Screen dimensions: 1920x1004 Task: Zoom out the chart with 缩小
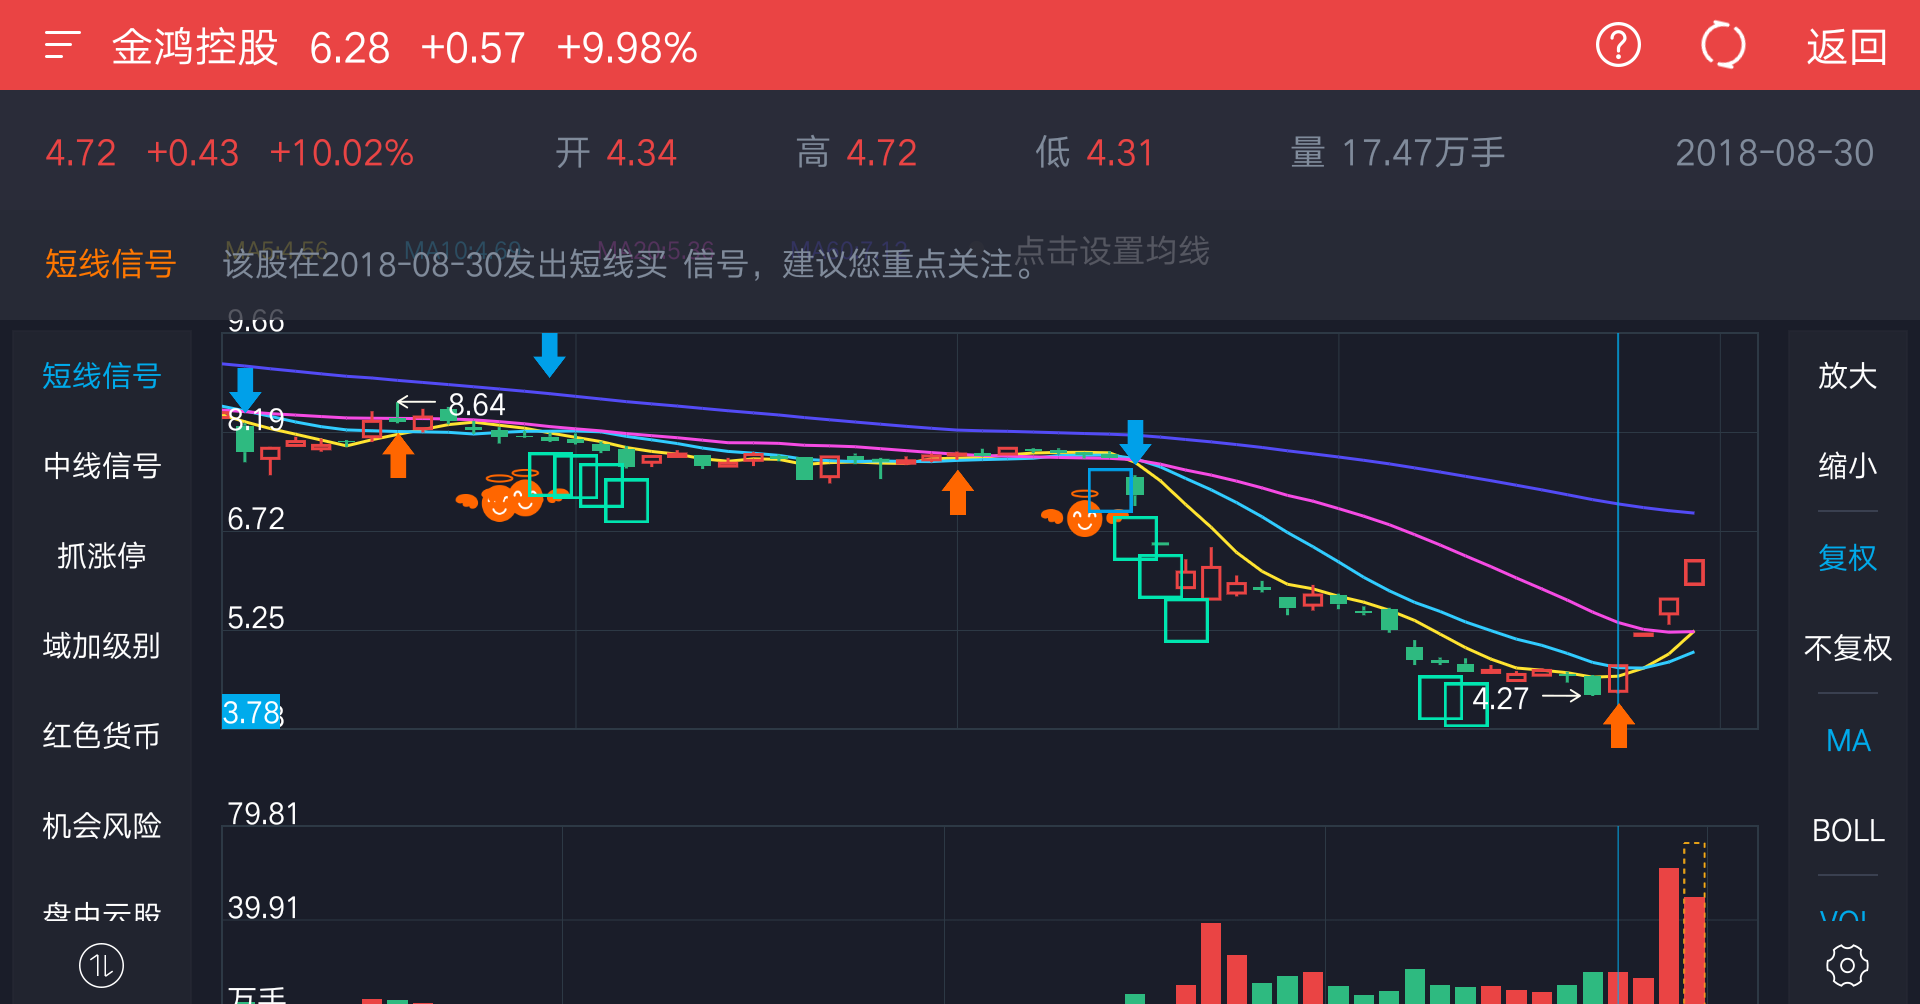[1847, 466]
